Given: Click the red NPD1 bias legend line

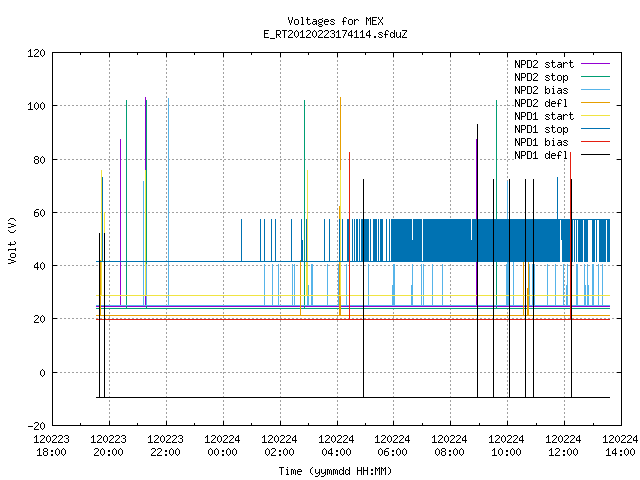Looking at the screenshot, I should point(596,142).
